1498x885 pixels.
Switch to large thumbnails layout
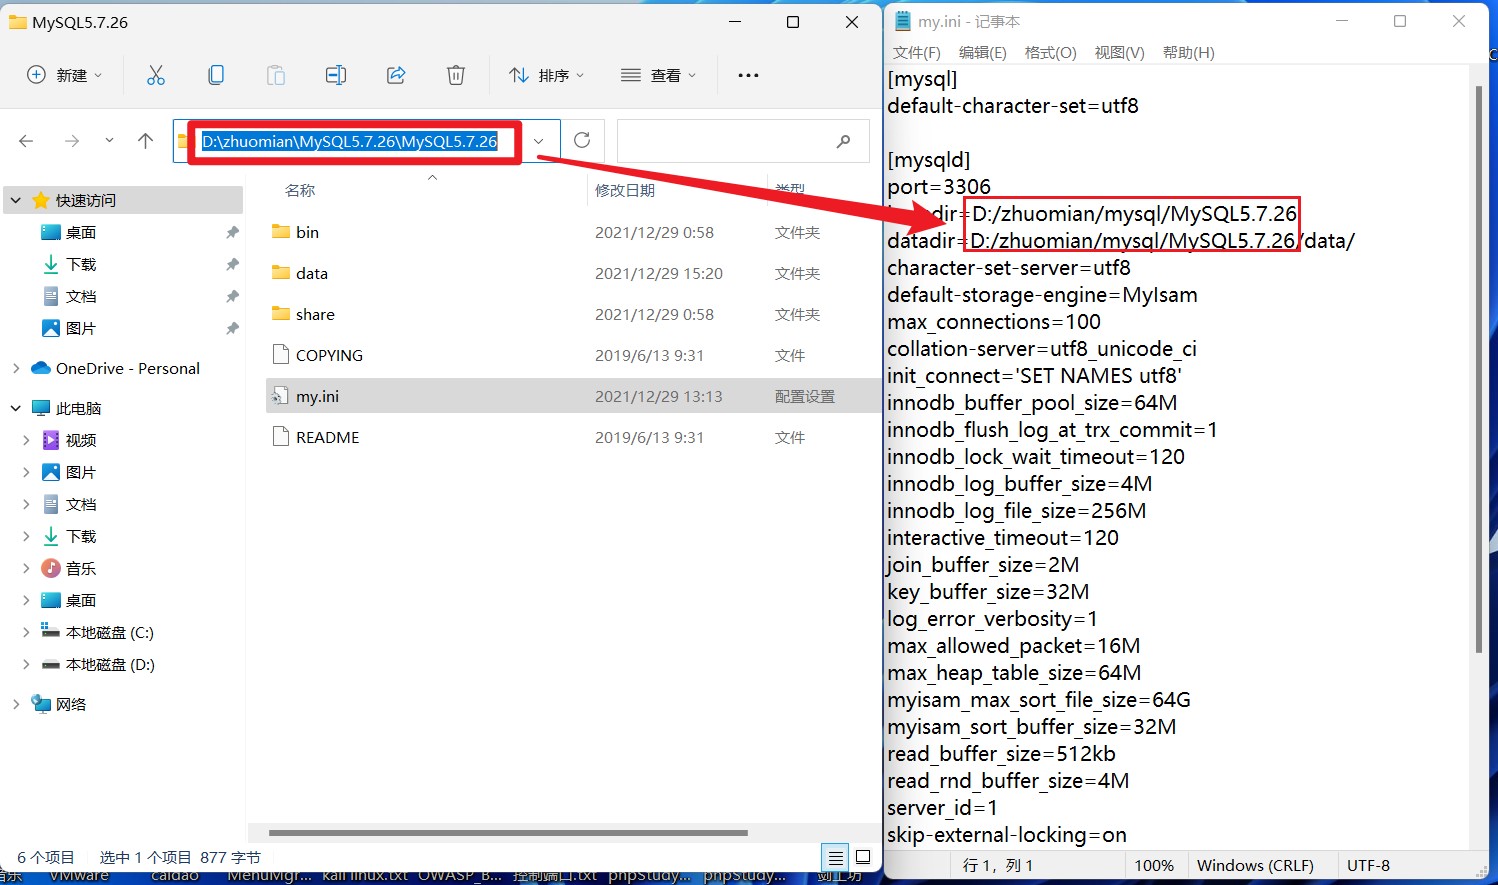tap(863, 857)
